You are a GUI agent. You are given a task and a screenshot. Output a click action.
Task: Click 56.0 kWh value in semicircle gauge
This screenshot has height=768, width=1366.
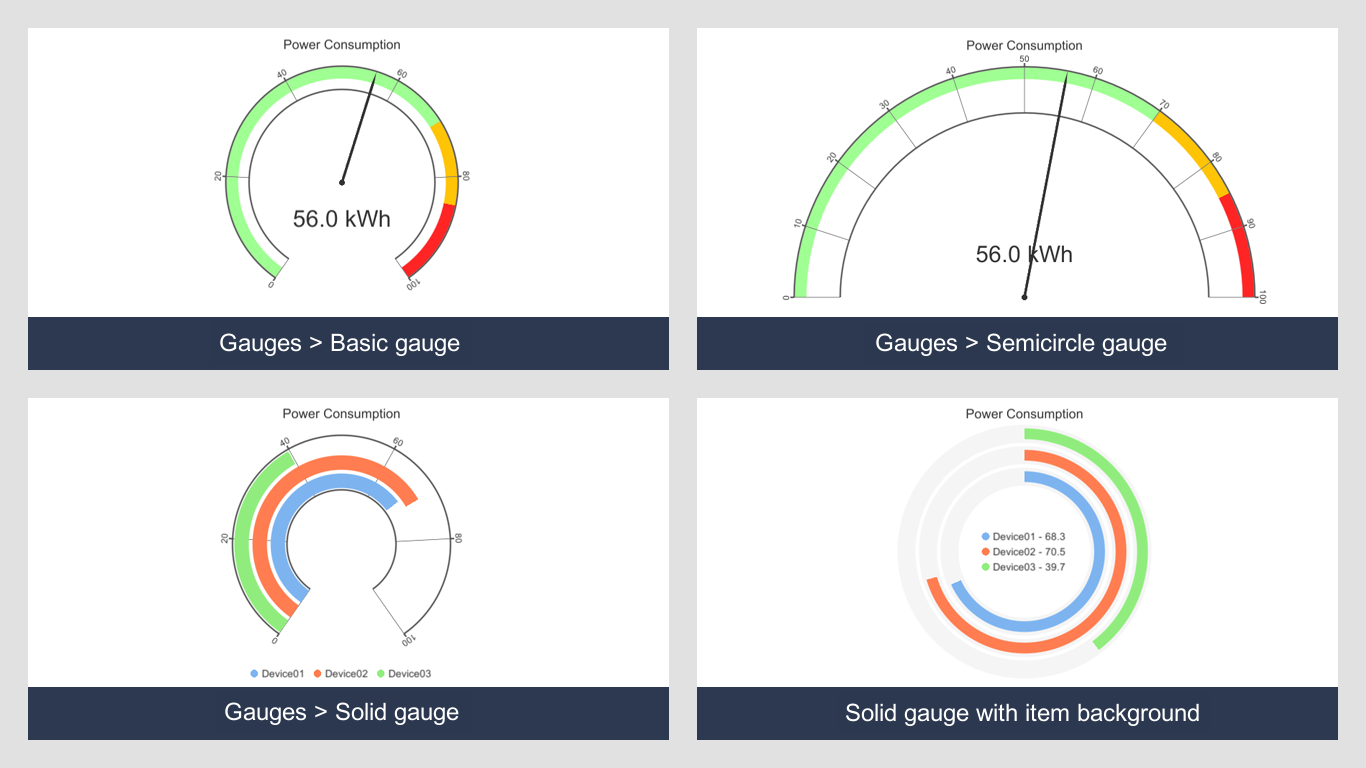point(1024,254)
